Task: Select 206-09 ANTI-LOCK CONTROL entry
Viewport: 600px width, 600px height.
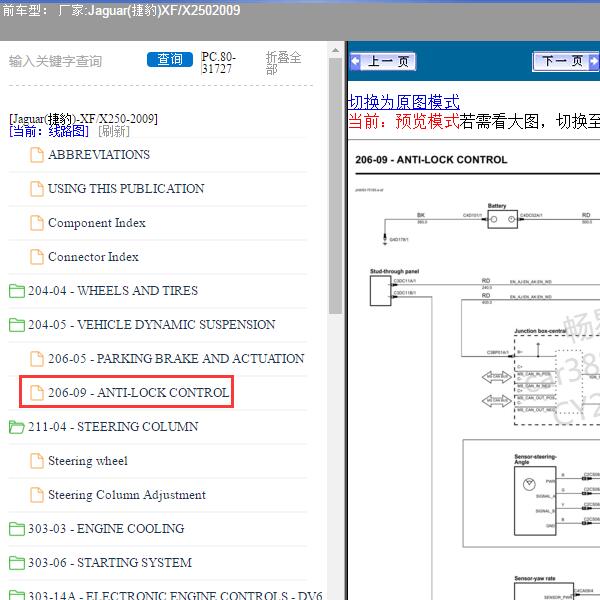Action: [x=139, y=393]
